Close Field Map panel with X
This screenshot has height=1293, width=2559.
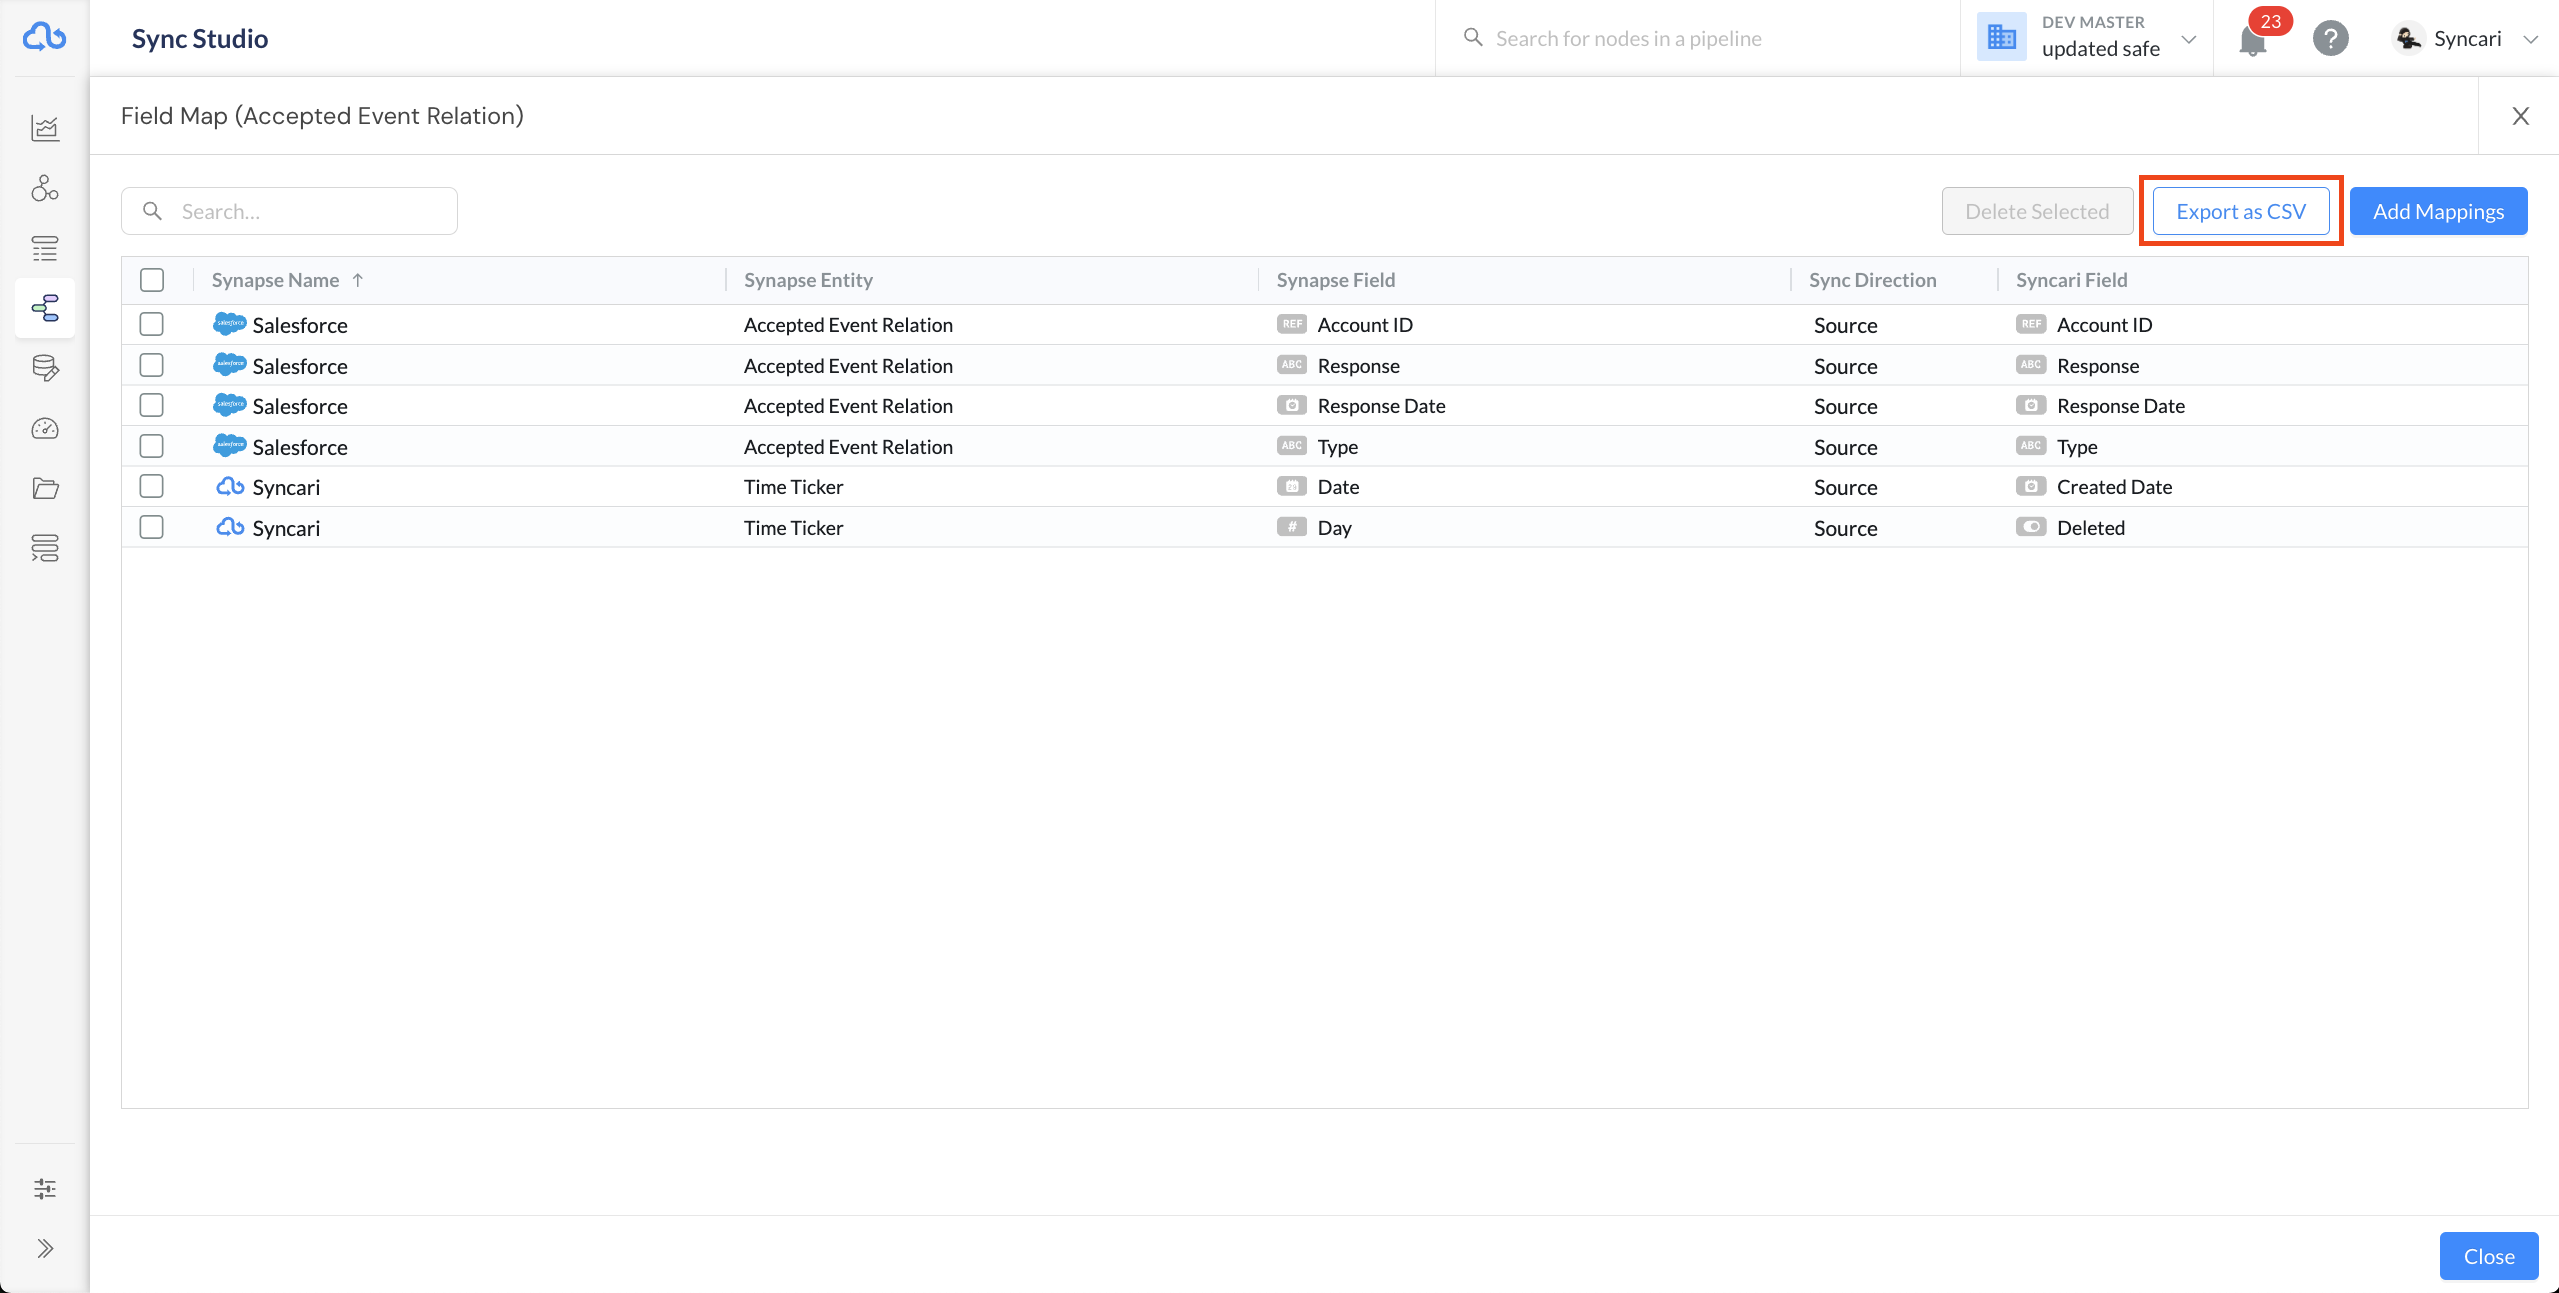tap(2521, 116)
